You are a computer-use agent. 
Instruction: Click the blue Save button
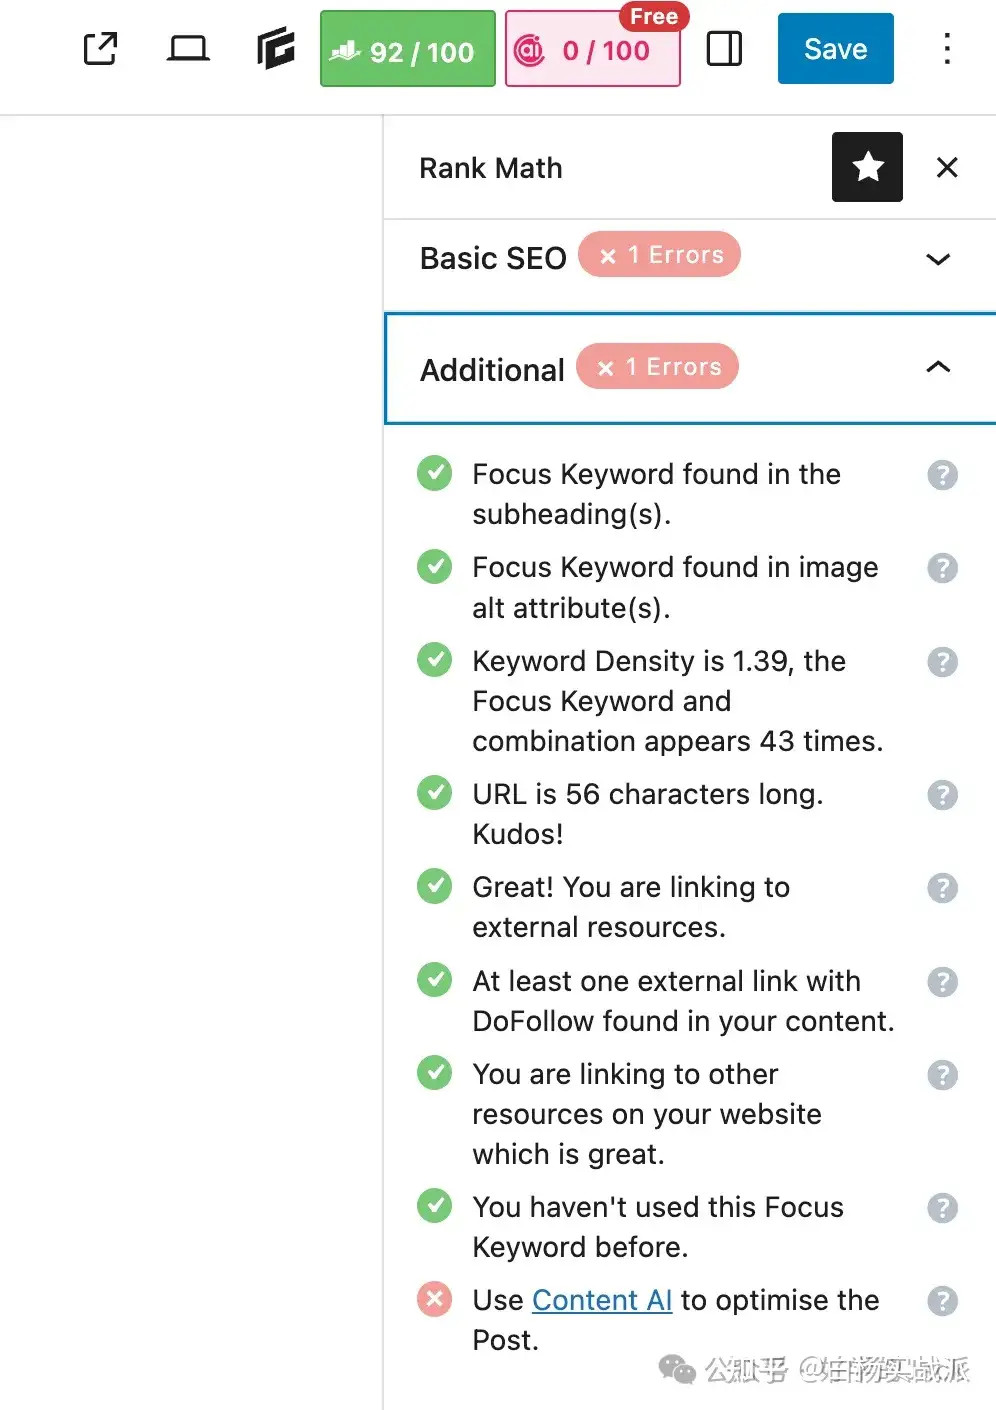tap(835, 49)
